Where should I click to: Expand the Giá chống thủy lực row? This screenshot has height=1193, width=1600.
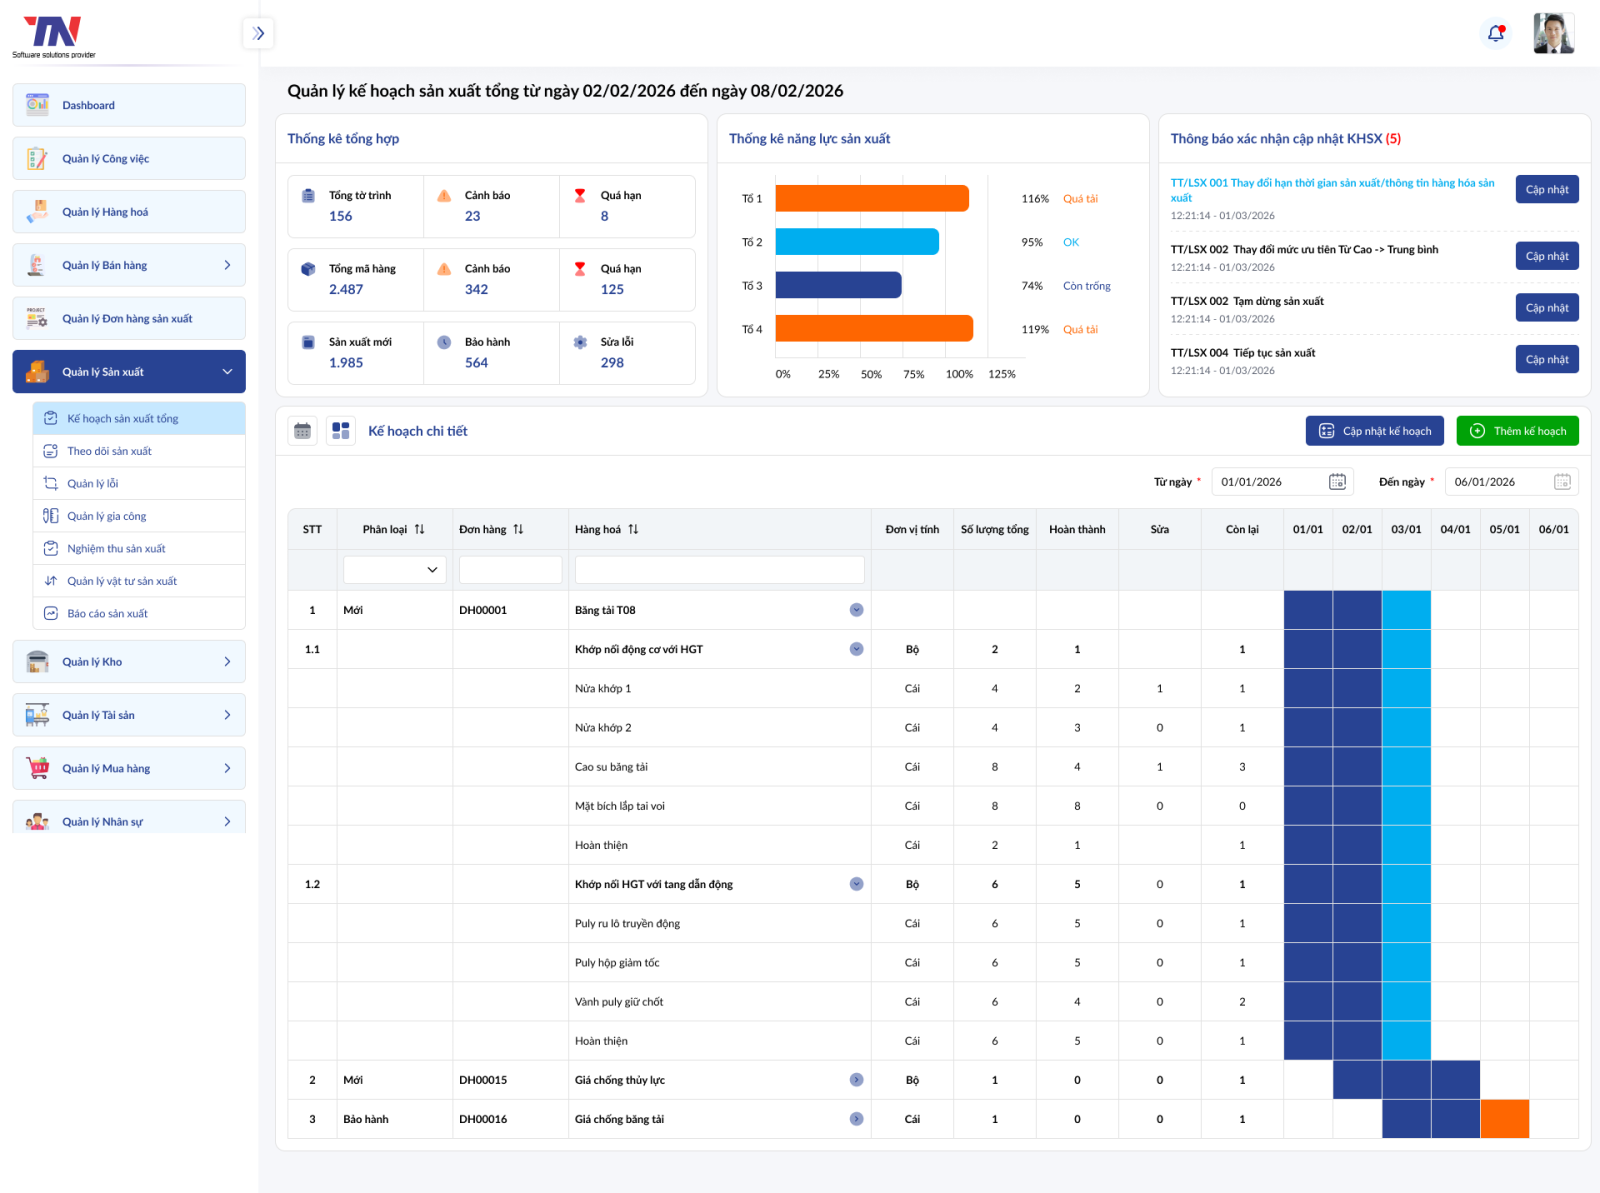coord(856,1080)
